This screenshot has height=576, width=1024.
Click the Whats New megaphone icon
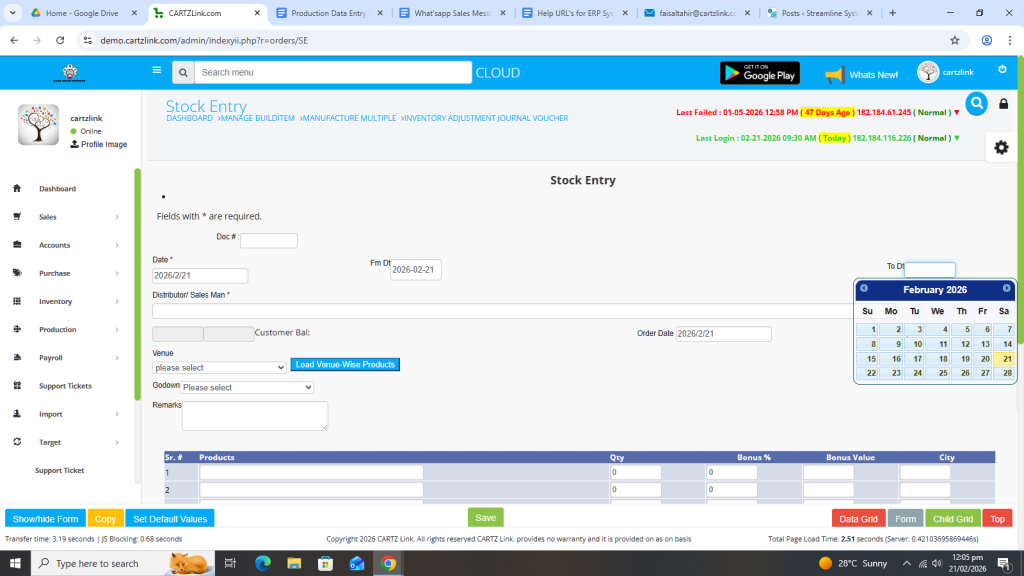834,74
